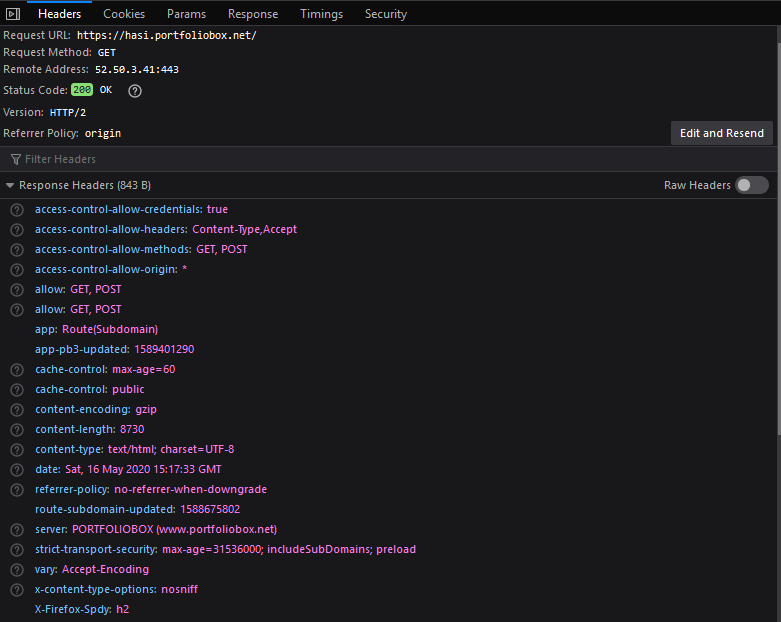Click help icon beside access-control-allow-origin header
Viewport: 781px width, 622px height.
click(x=17, y=269)
